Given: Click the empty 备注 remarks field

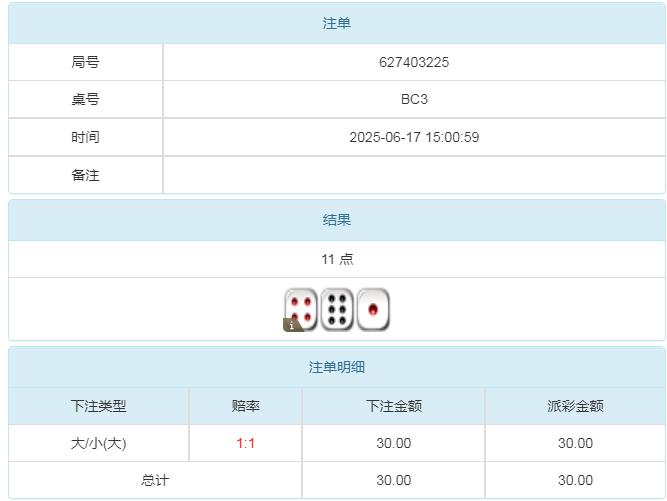Looking at the screenshot, I should pyautogui.click(x=414, y=175).
